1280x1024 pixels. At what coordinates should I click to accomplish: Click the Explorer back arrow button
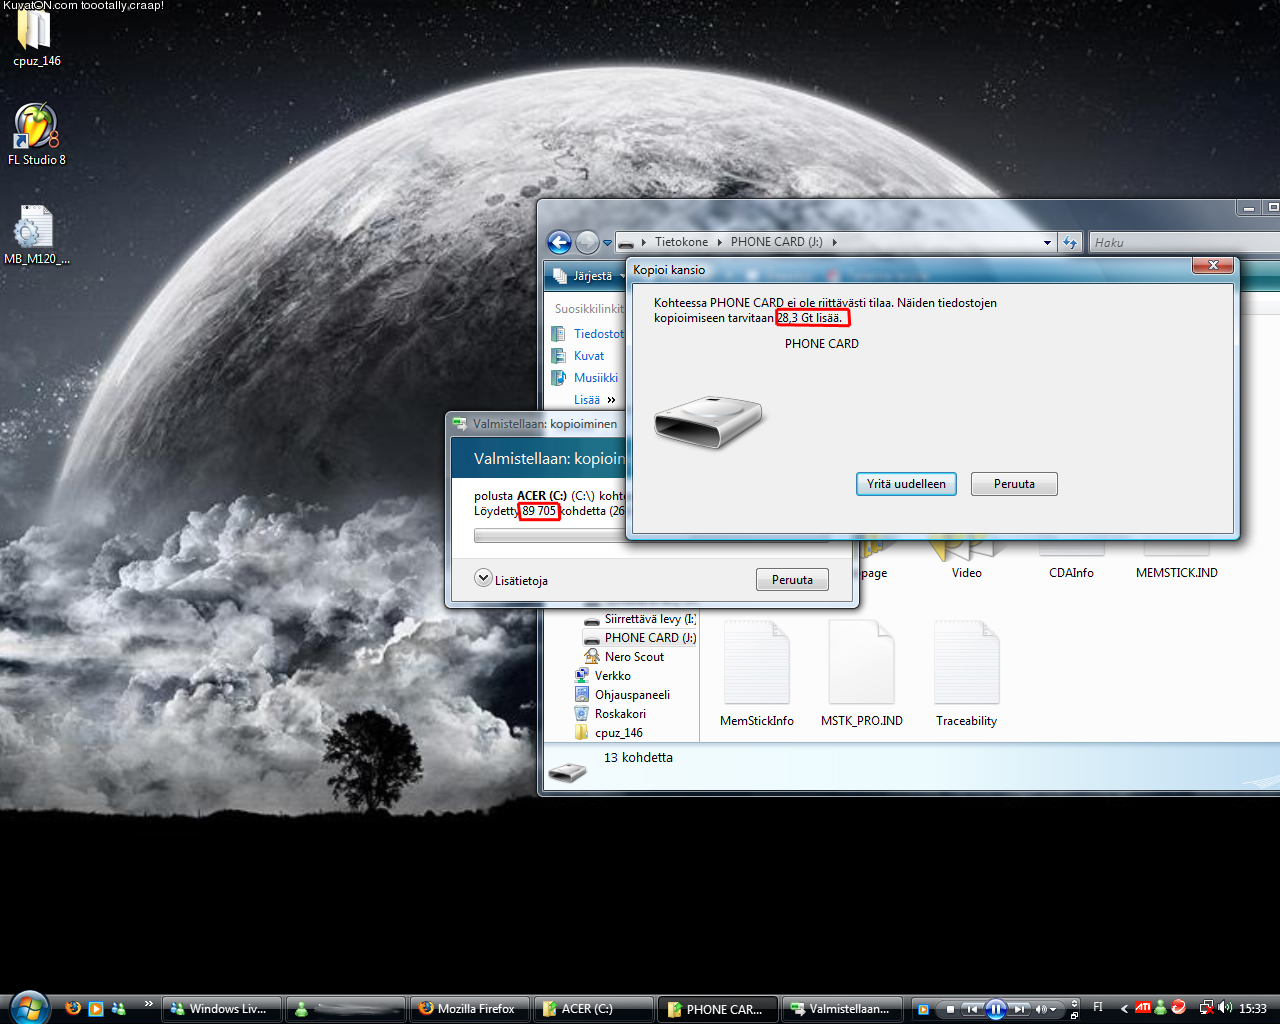pyautogui.click(x=560, y=242)
